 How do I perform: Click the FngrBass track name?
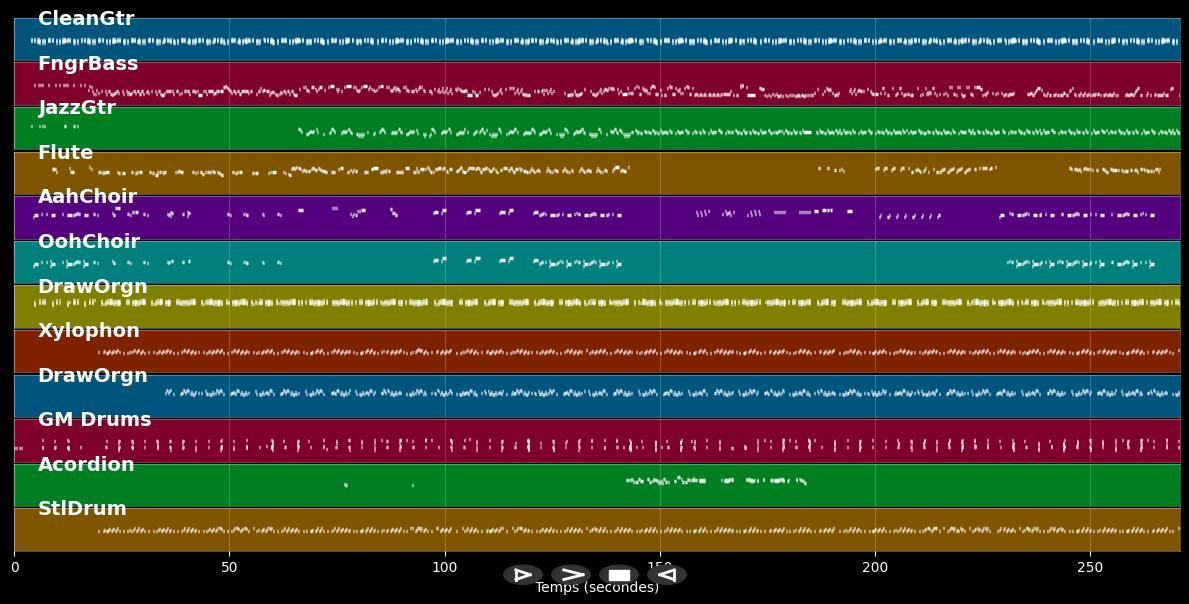pos(88,64)
